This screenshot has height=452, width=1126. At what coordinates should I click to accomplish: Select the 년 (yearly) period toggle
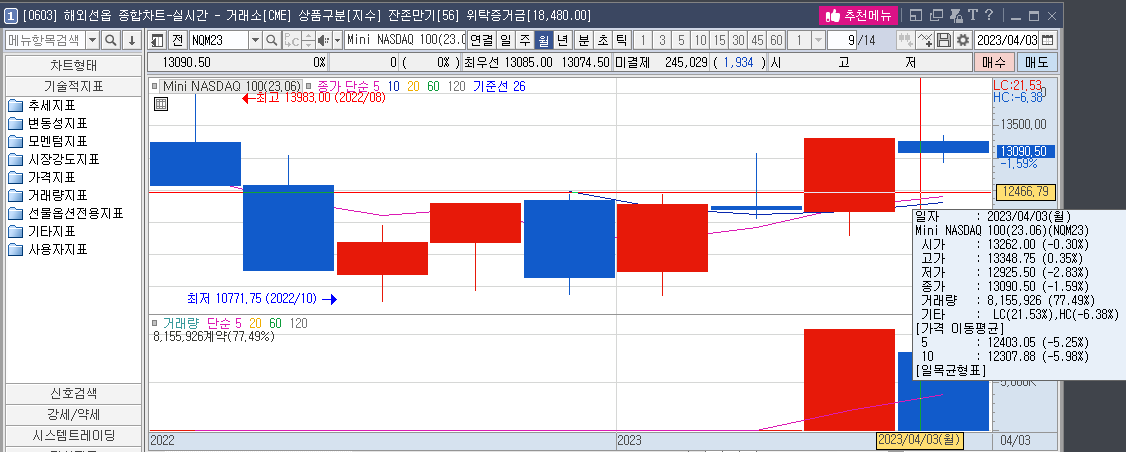[564, 40]
